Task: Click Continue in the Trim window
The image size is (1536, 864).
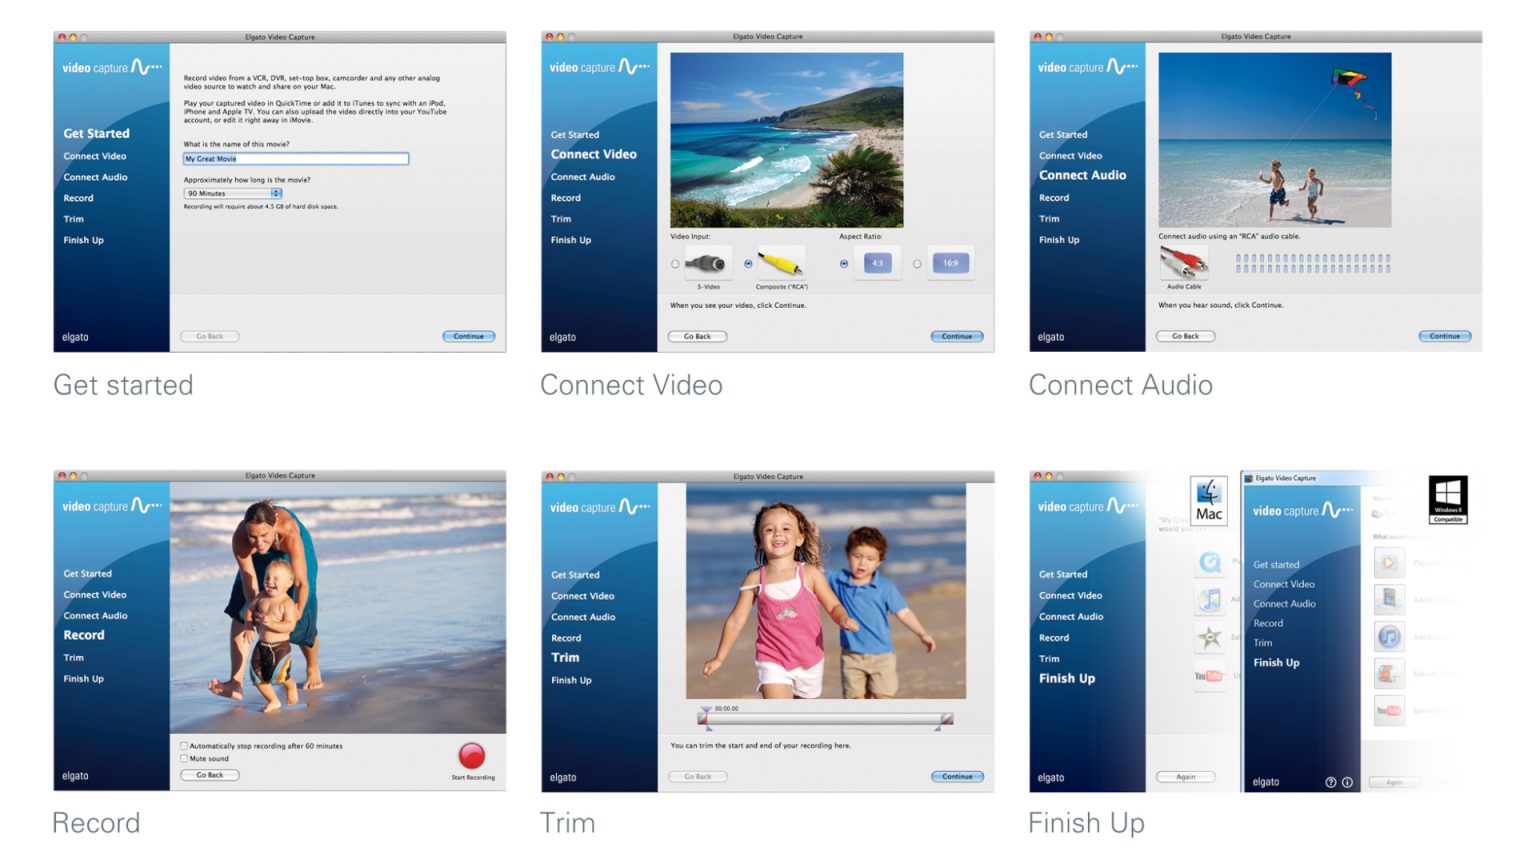Action: pos(957,777)
